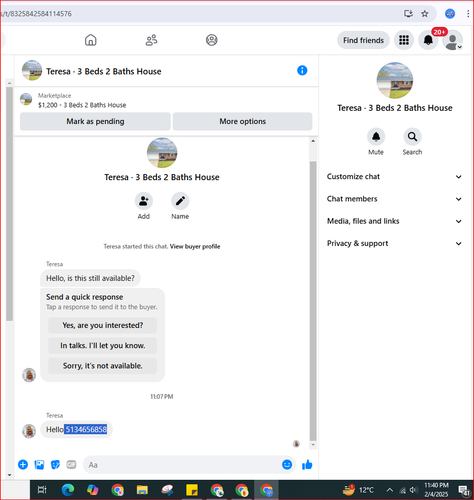
Task: Send quick response 'Yes, are you interested?'
Action: coord(102,325)
